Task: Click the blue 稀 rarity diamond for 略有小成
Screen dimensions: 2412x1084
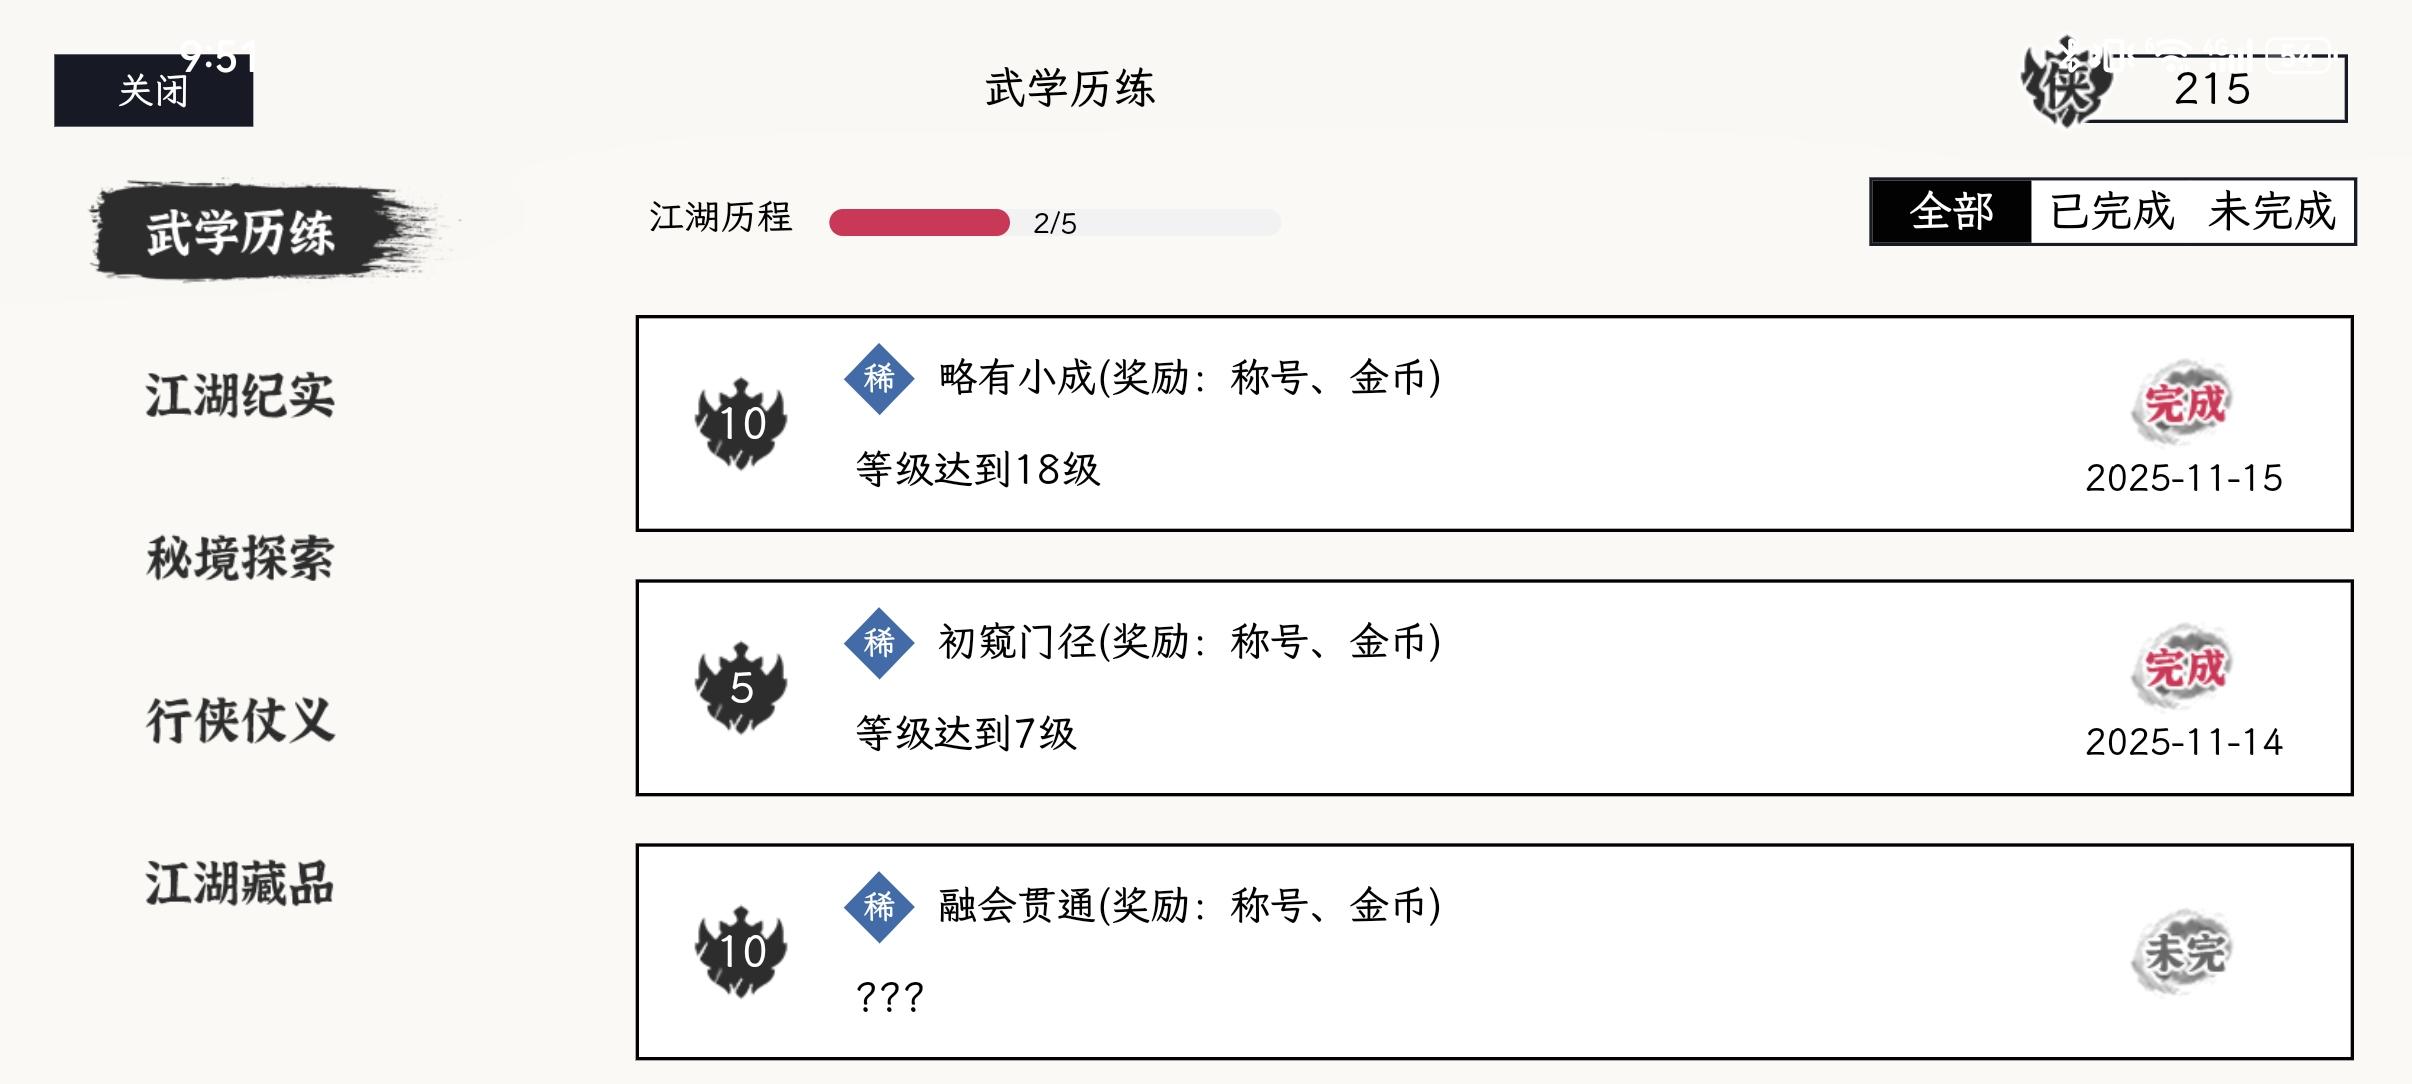Action: click(879, 378)
